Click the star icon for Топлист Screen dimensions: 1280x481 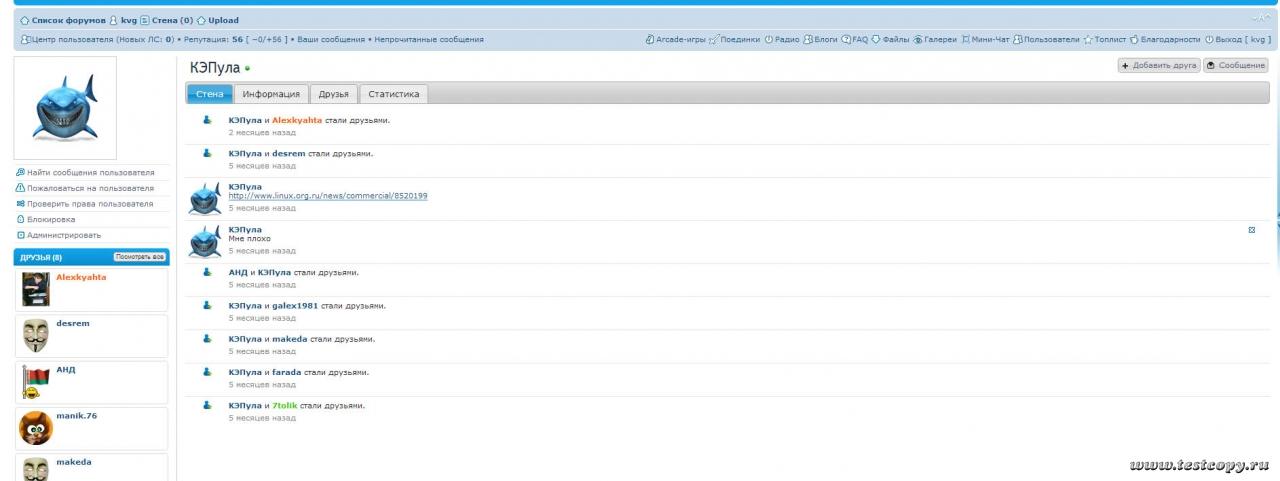pos(1088,40)
